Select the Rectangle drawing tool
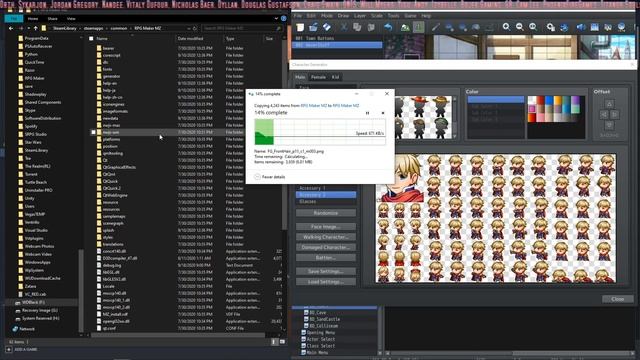The height and width of the screenshot is (360, 640). click(x=449, y=27)
